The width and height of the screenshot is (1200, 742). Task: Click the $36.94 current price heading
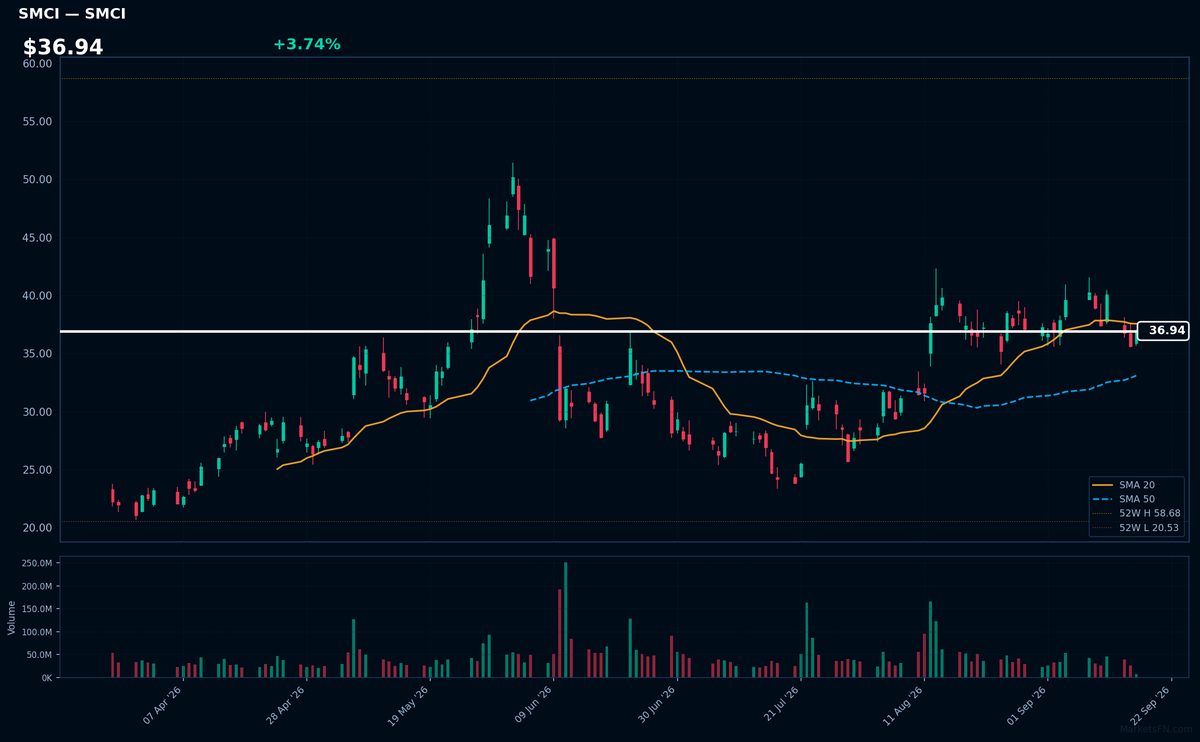click(63, 48)
